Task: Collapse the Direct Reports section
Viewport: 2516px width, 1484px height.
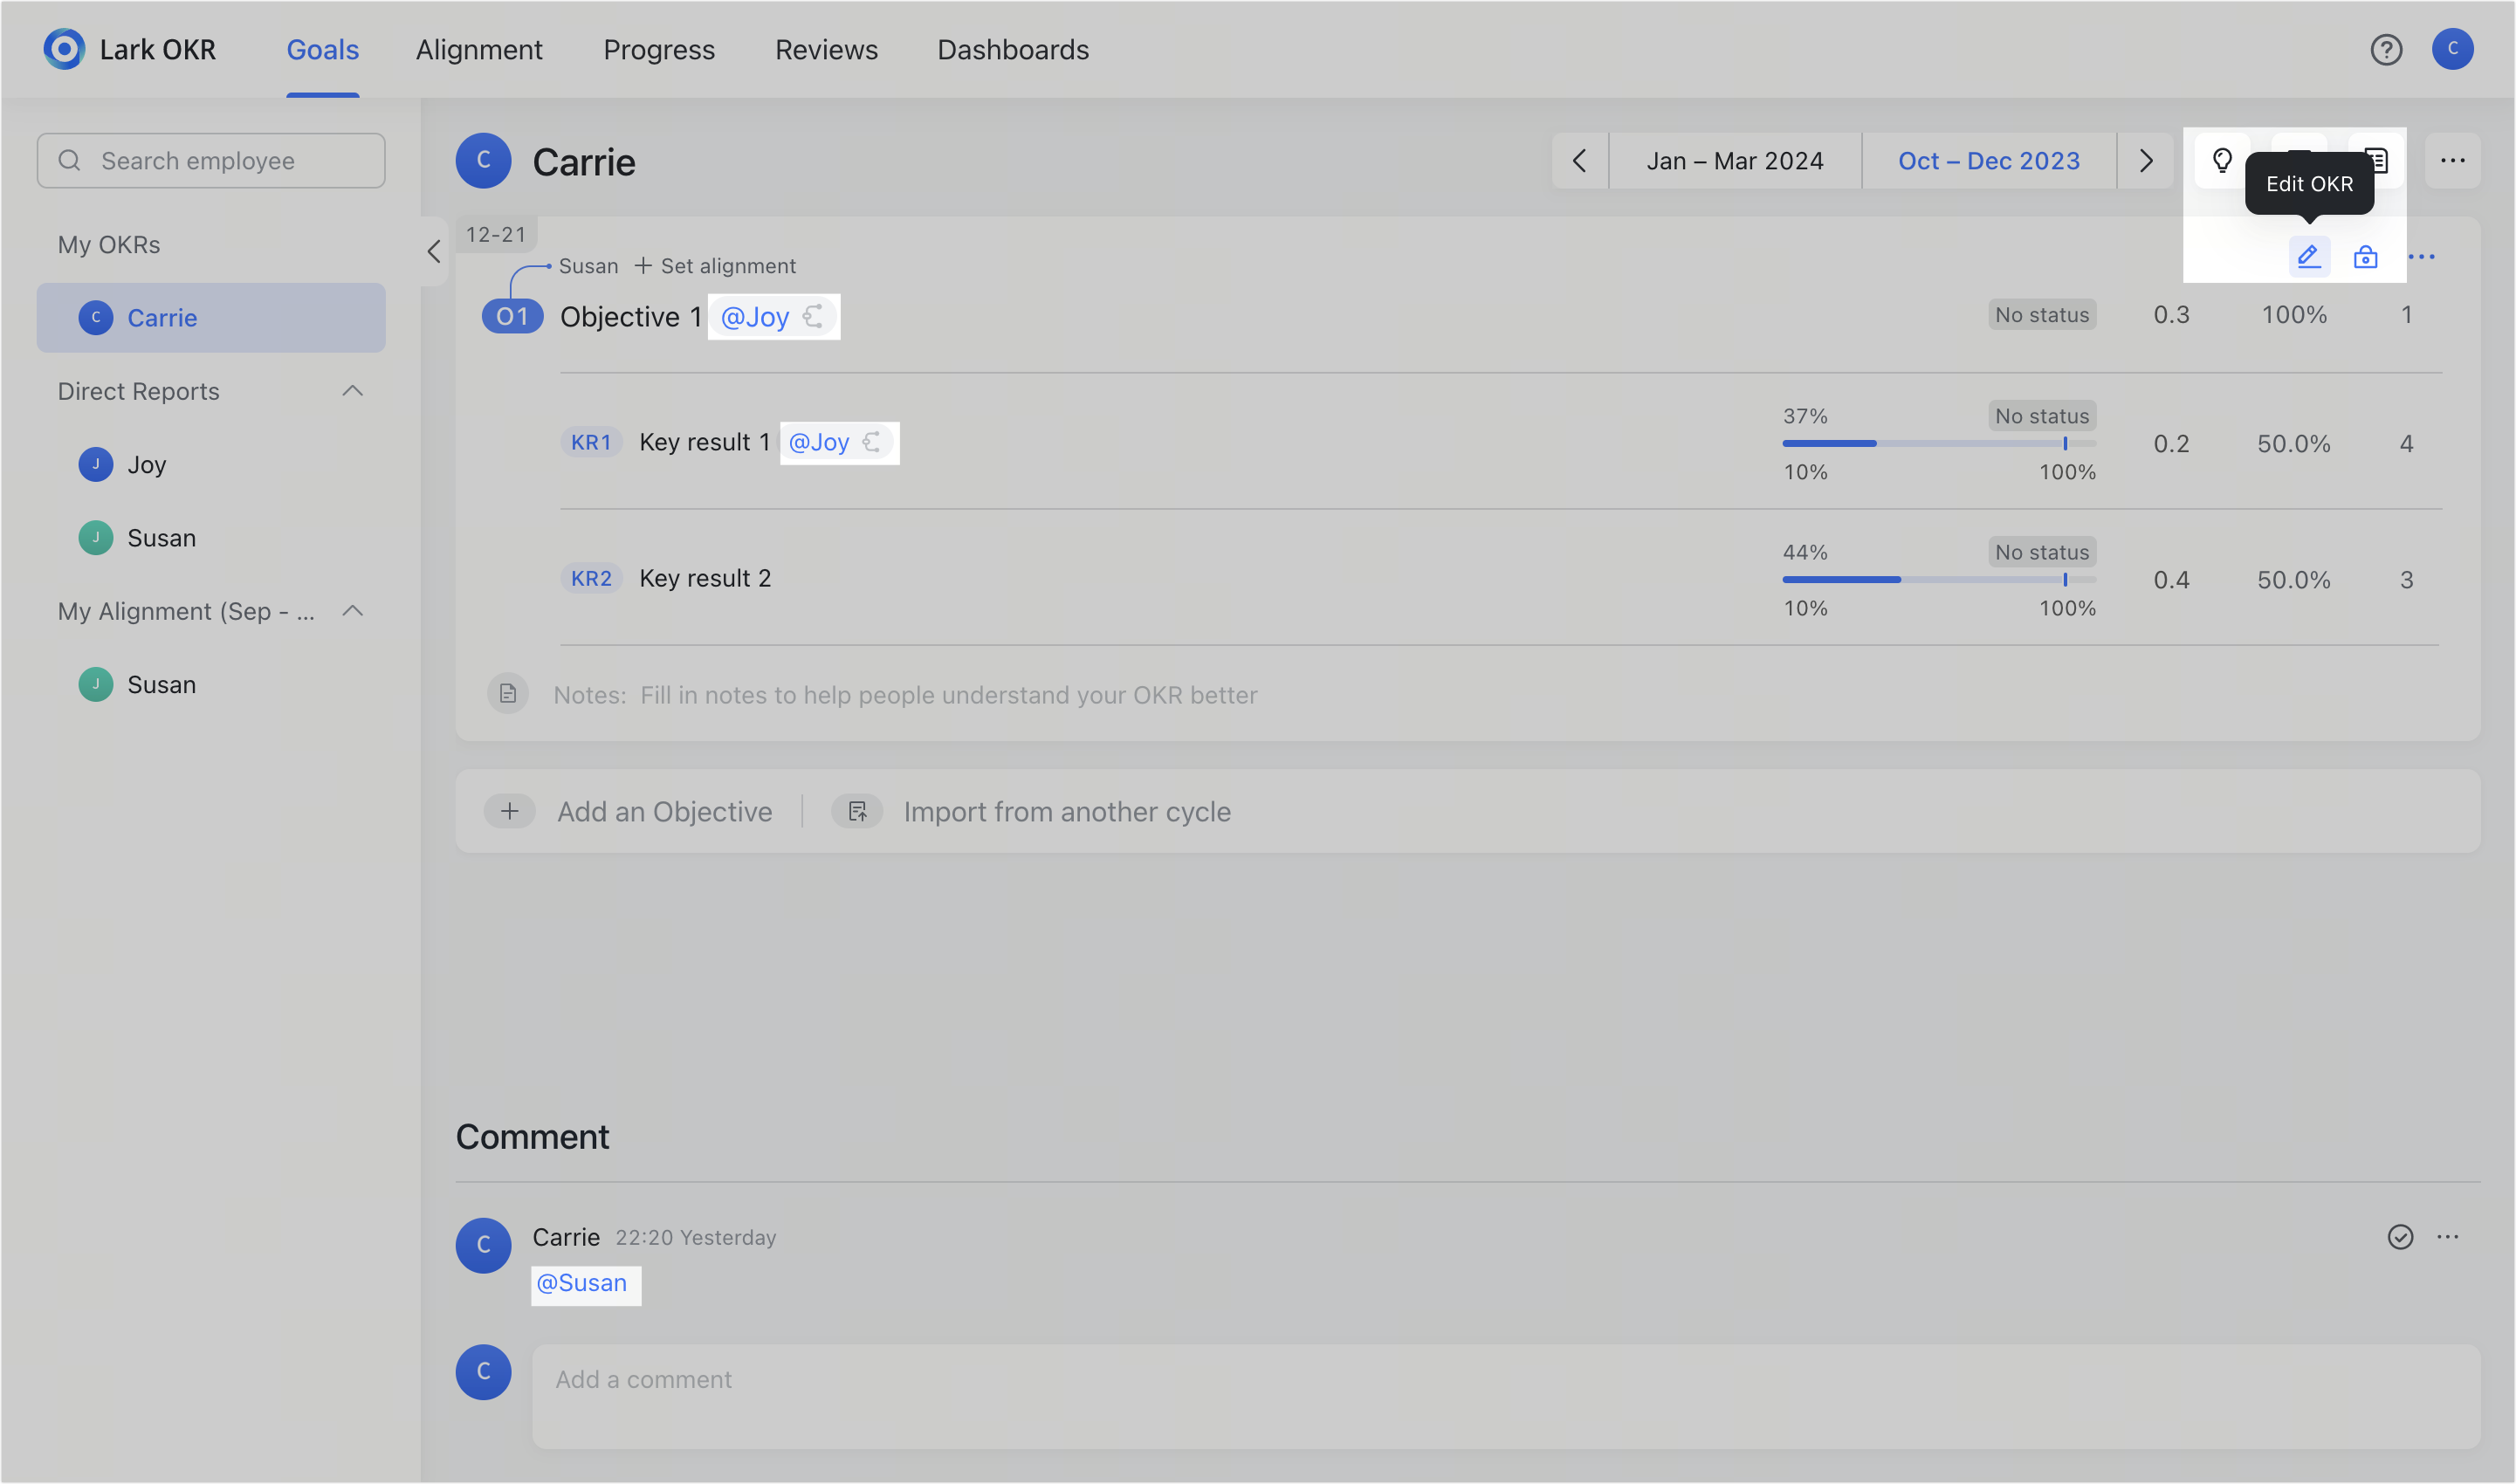Action: pyautogui.click(x=352, y=390)
